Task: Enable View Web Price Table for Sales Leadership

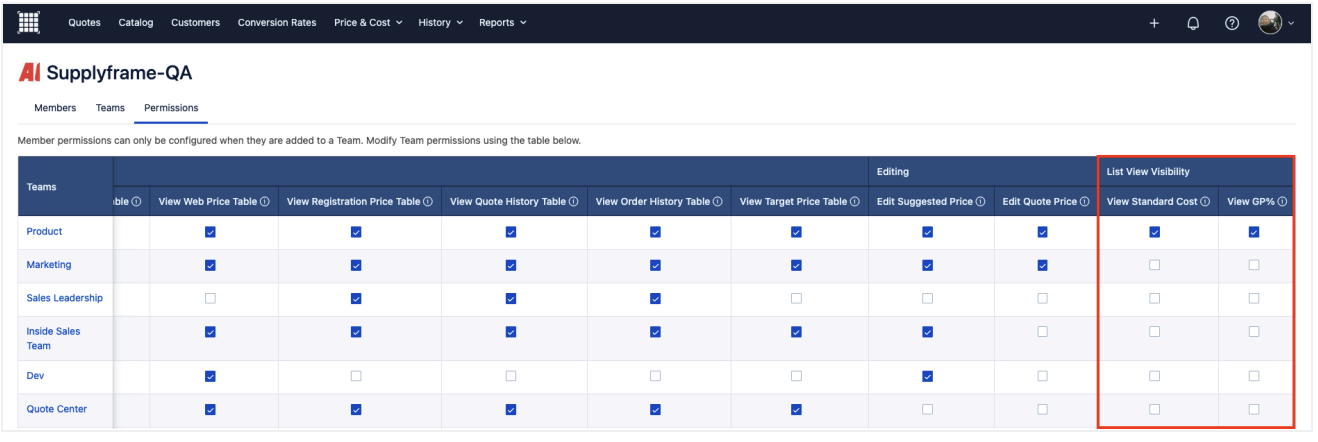Action: click(x=210, y=298)
